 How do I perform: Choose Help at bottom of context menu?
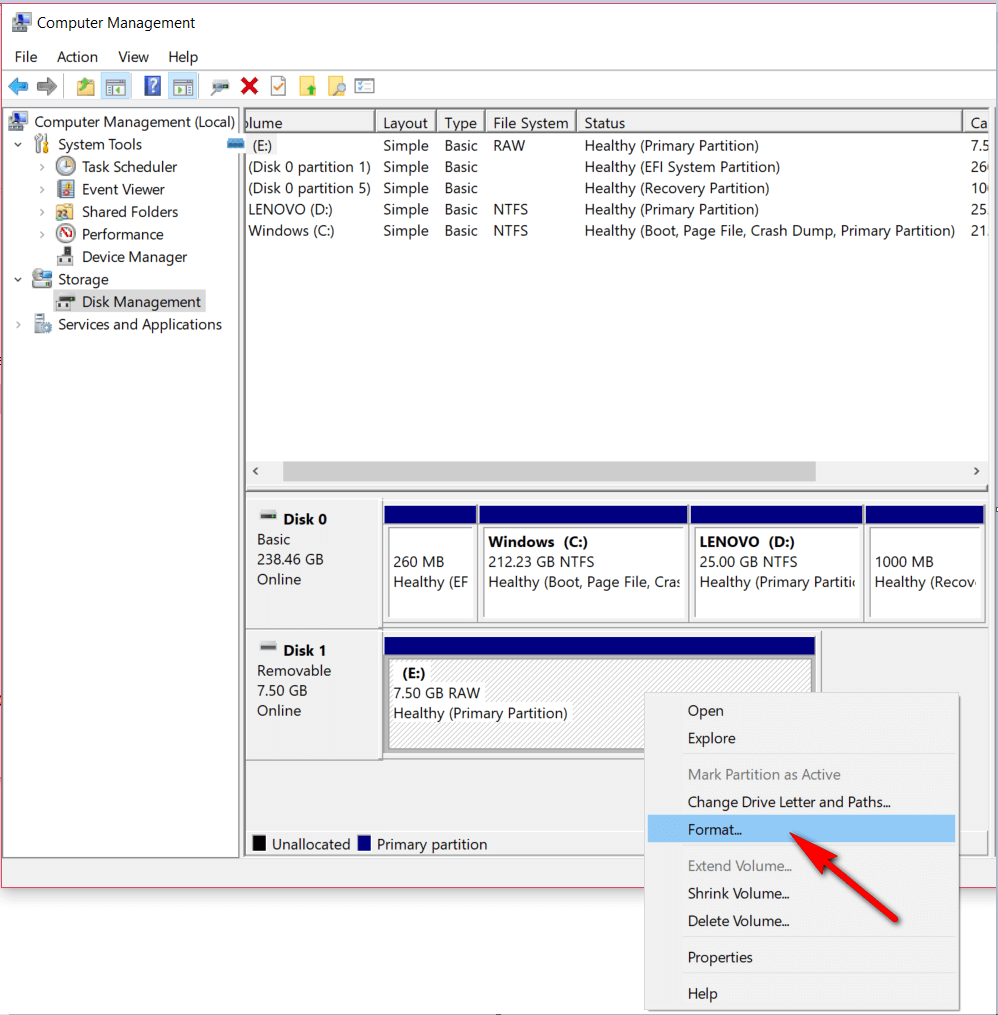(x=801, y=994)
